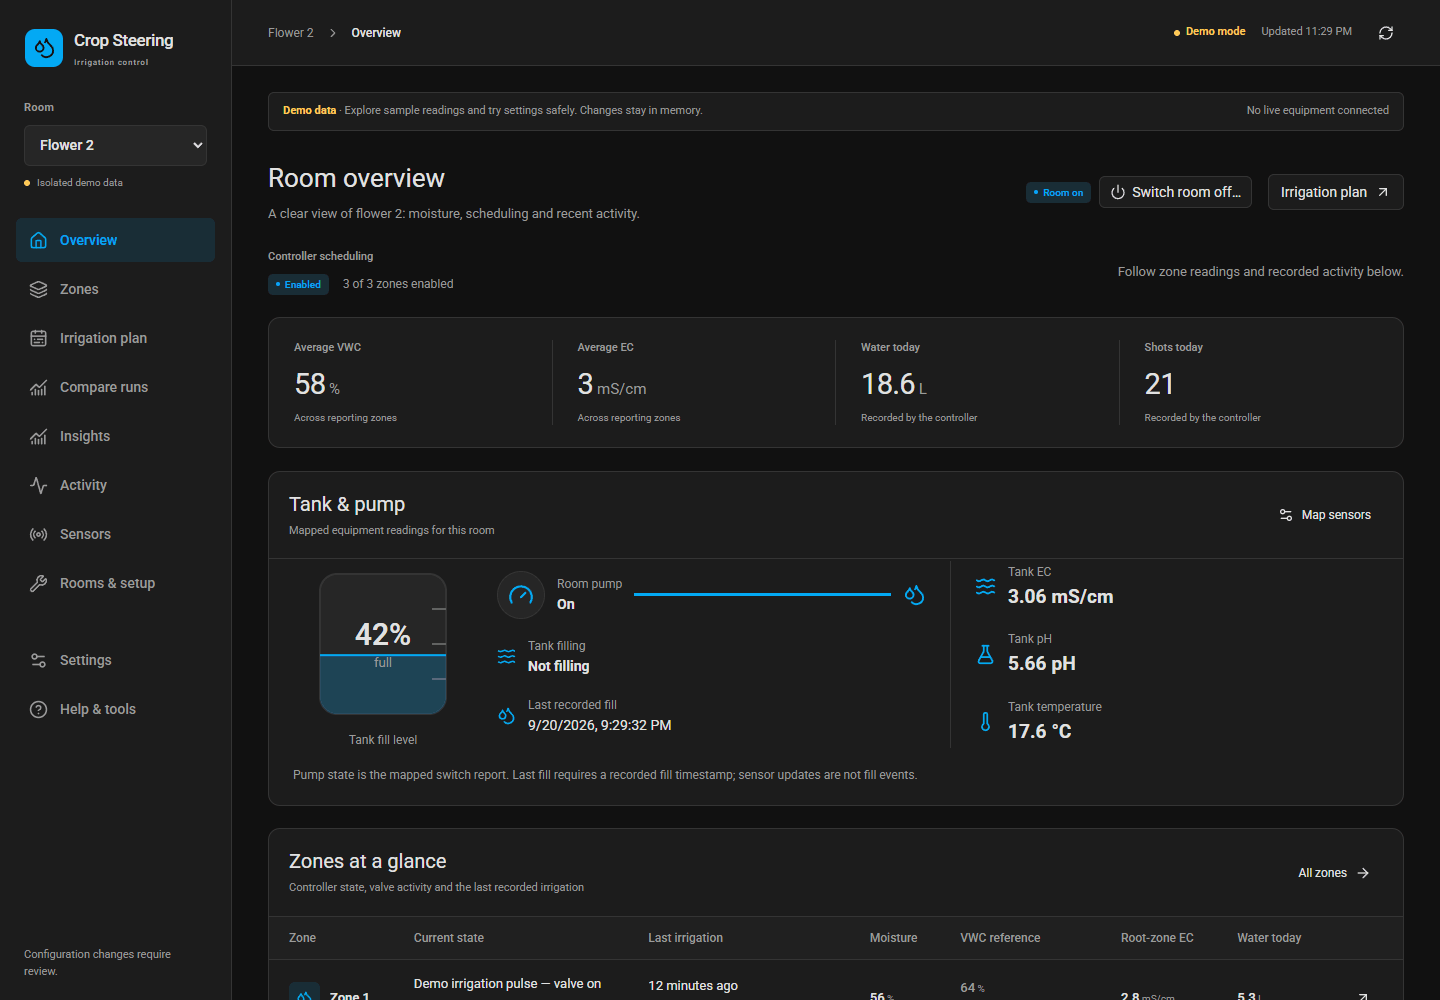This screenshot has width=1440, height=1000.
Task: Click the Flower 2 breadcrumb link
Action: coord(290,33)
